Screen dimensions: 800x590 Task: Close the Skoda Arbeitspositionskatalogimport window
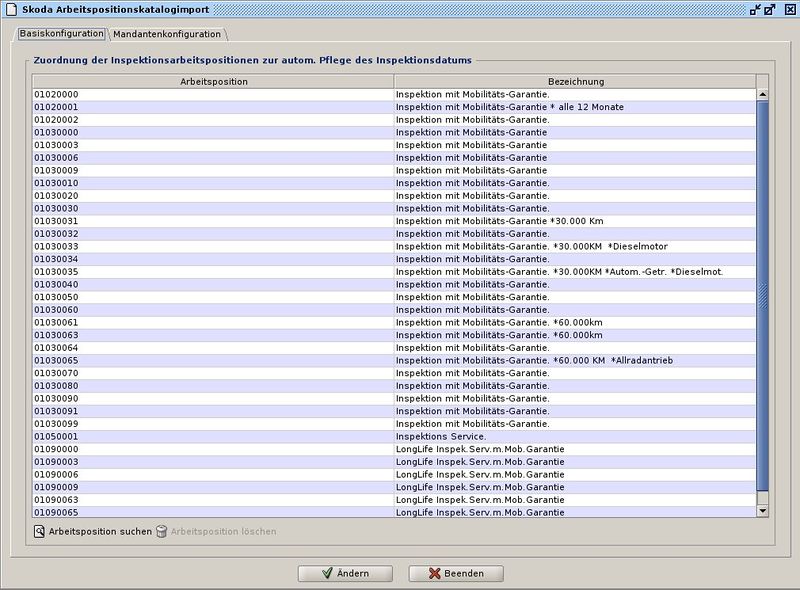(x=790, y=9)
